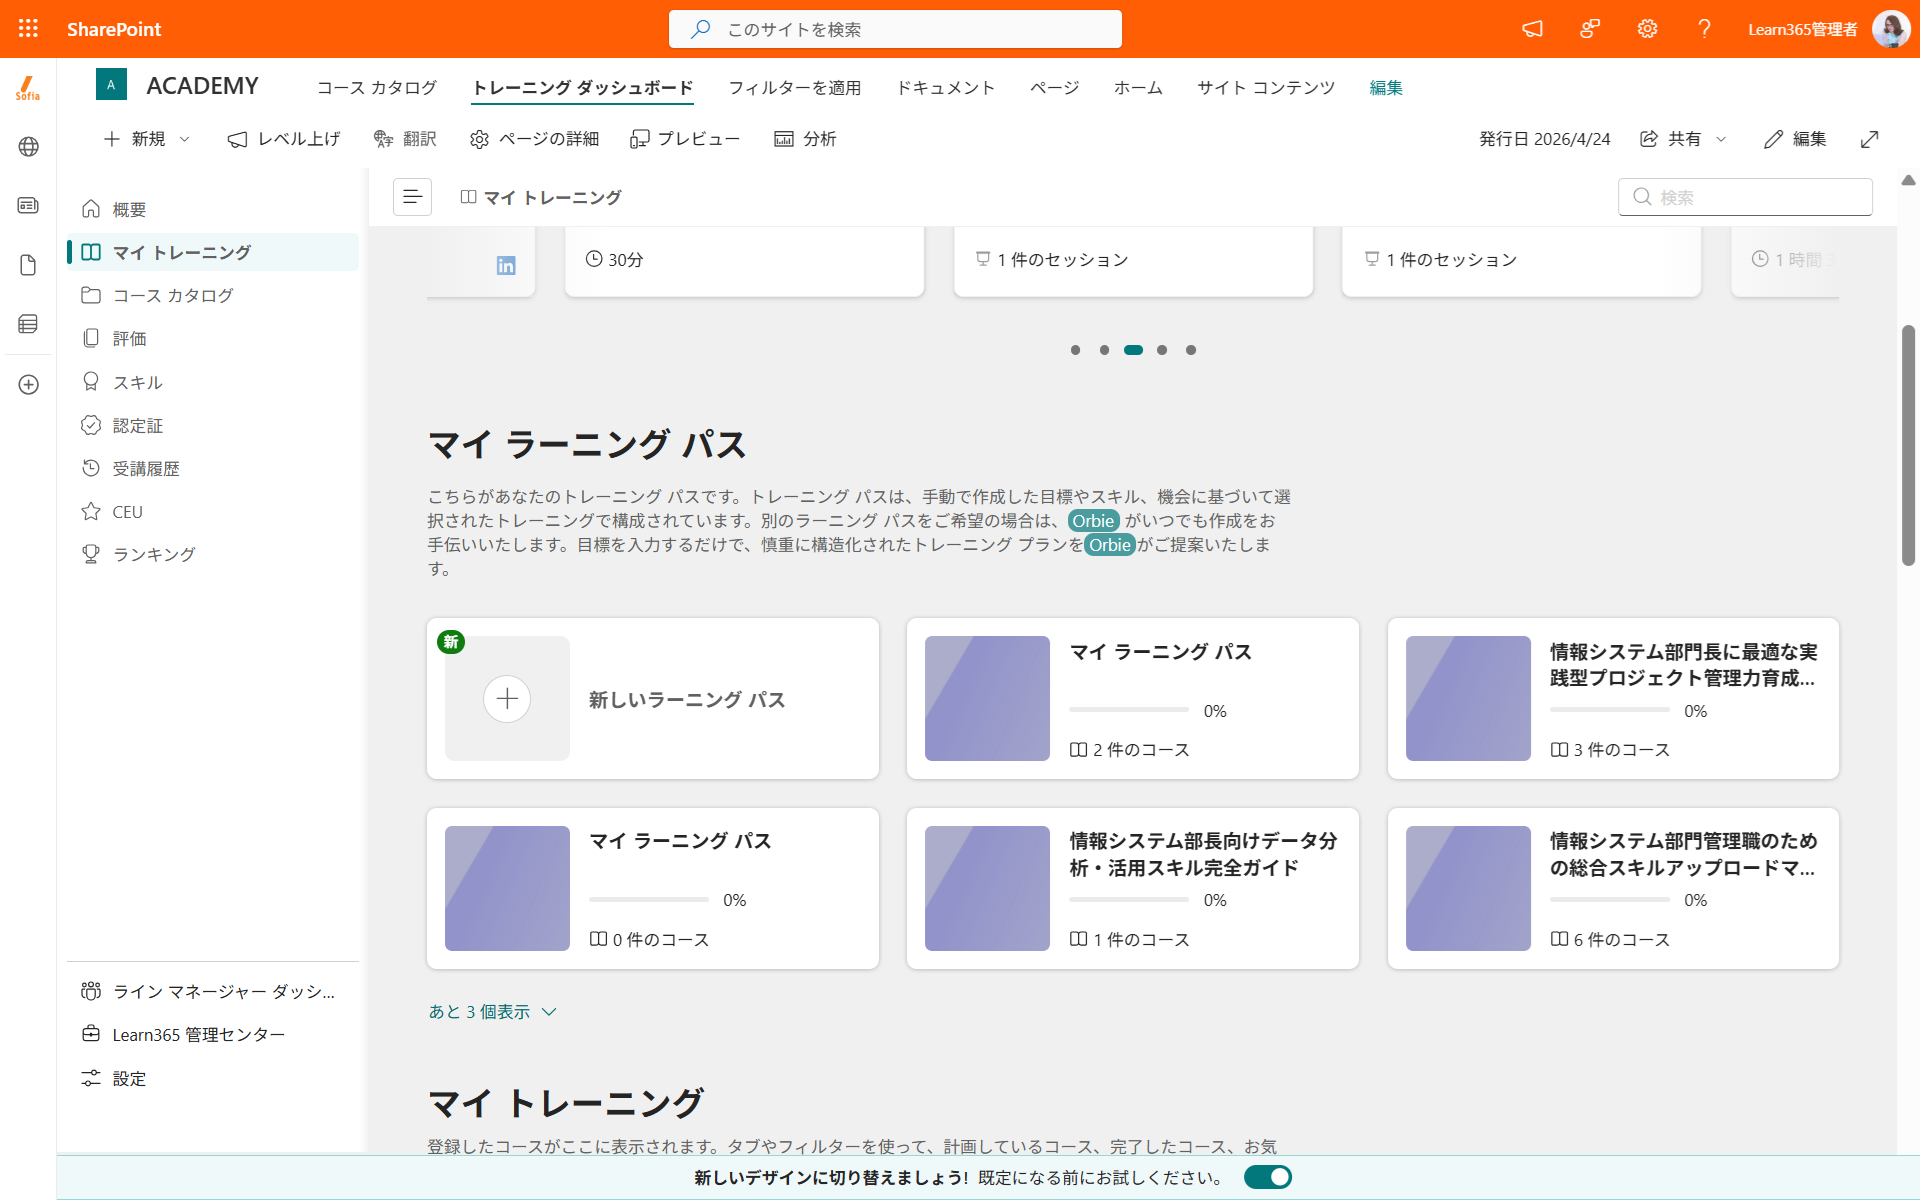Select トレーニング ダッシュボード tab
Screen dimensions: 1920x1200
[583, 88]
